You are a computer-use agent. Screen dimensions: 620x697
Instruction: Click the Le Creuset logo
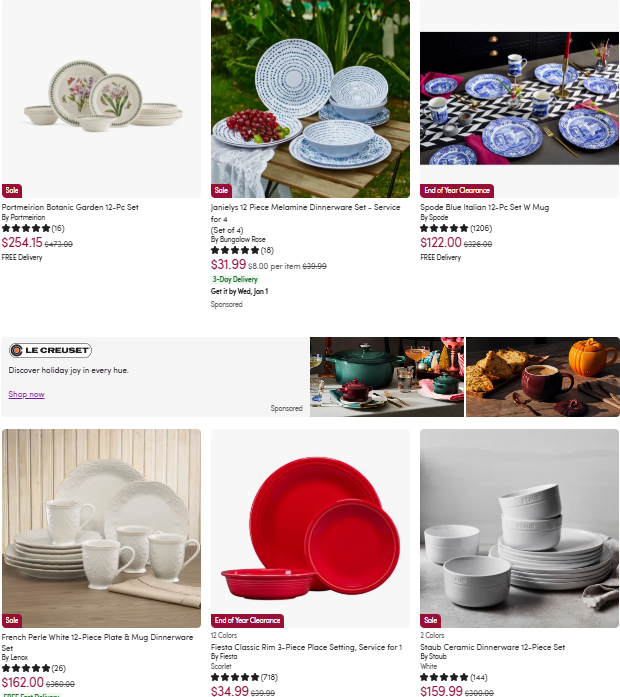[x=50, y=350]
